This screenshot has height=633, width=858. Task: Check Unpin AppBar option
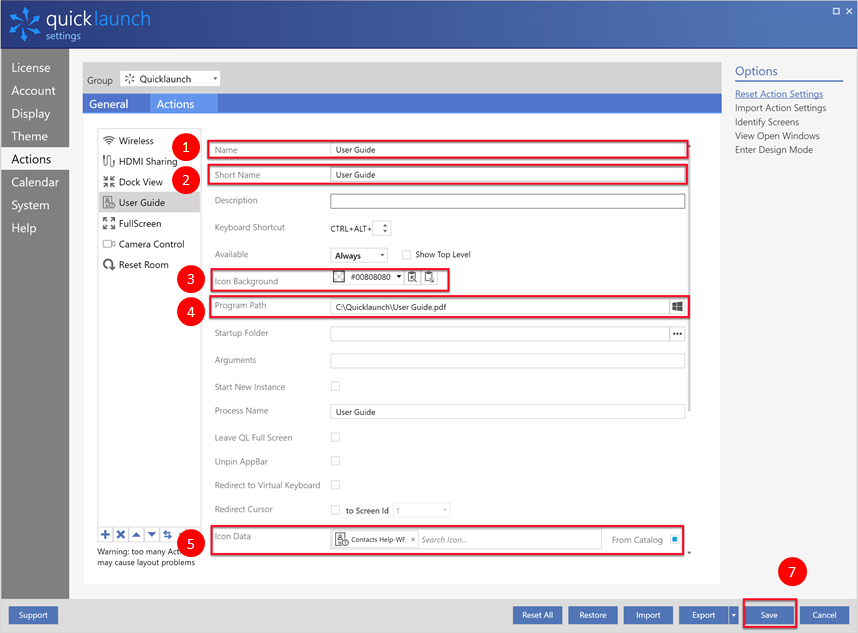point(335,461)
